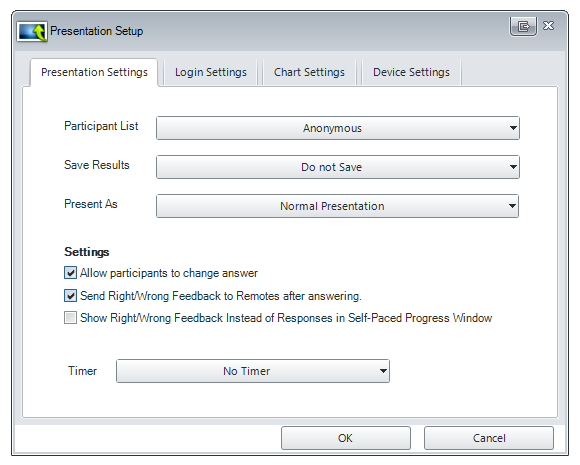The height and width of the screenshot is (465, 580).
Task: Click the No Timer dropdown arrow
Action: [383, 371]
